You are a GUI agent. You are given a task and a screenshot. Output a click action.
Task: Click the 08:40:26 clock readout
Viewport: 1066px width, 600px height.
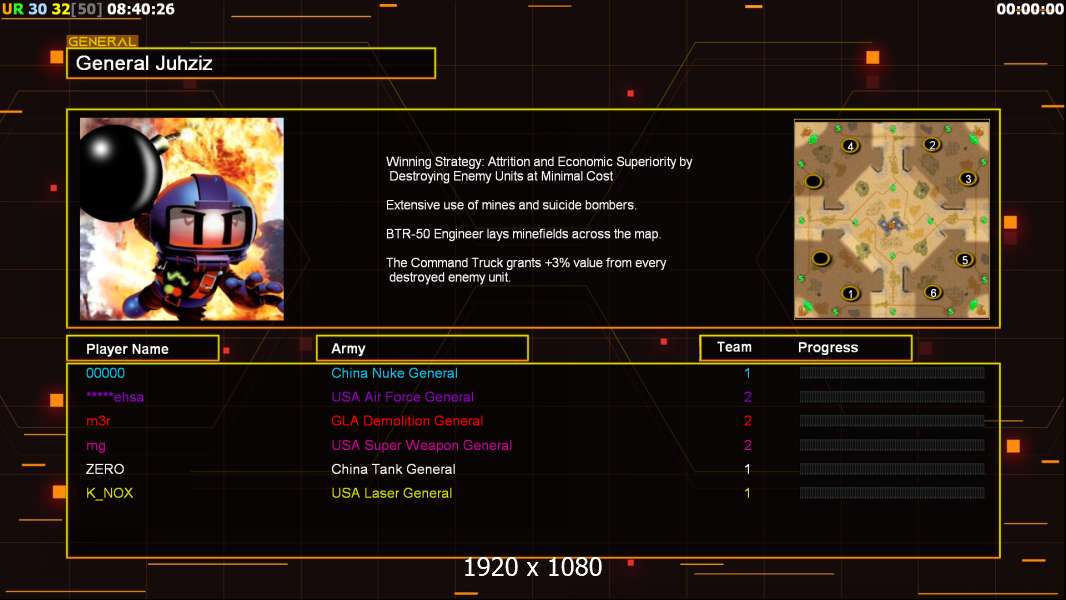point(141,10)
